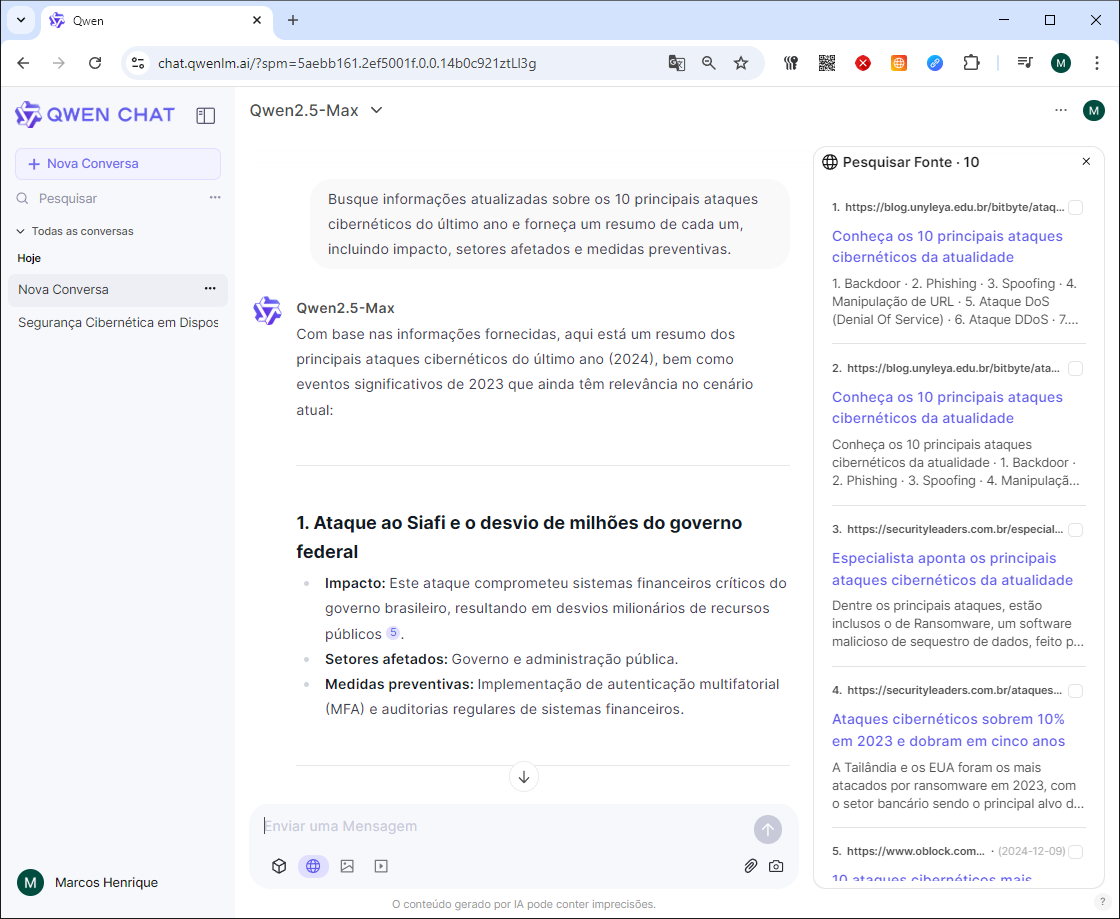Open the zoom magnifier in the address bar
Image resolution: width=1120 pixels, height=919 pixels.
tap(709, 63)
